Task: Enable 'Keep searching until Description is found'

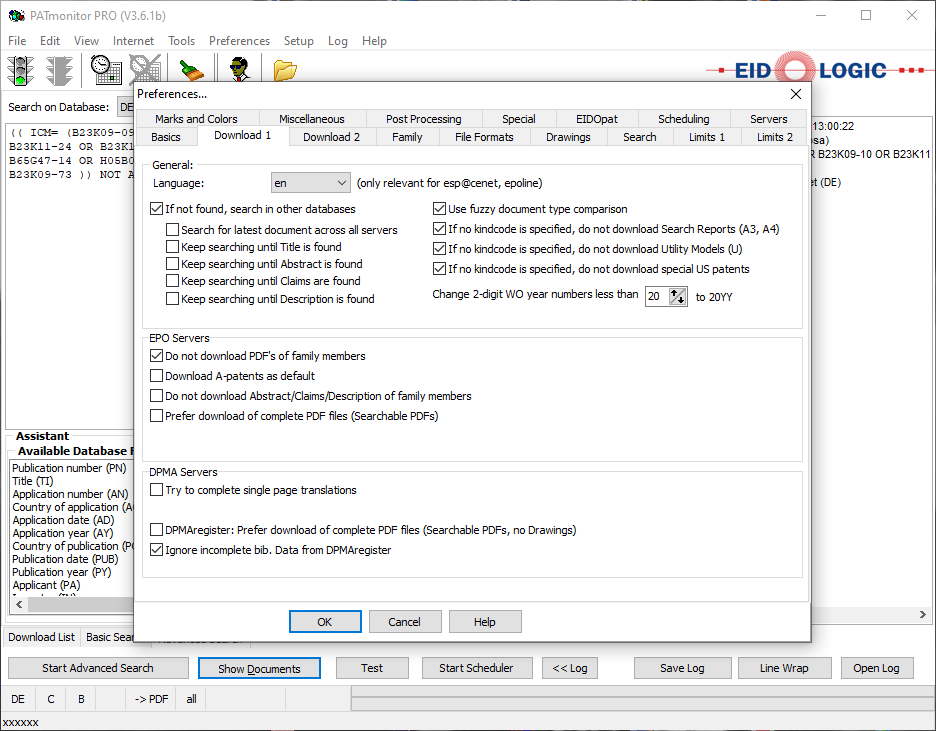Action: point(173,299)
